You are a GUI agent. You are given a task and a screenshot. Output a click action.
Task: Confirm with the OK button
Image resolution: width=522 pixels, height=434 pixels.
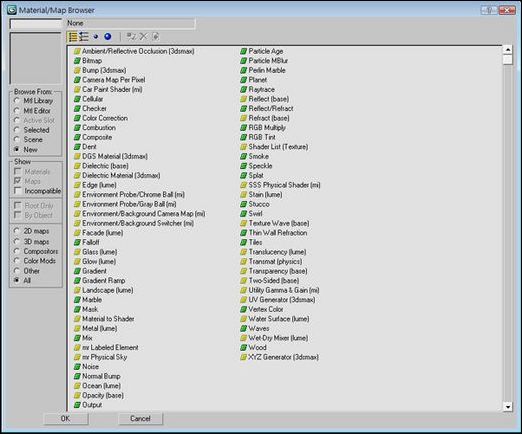point(66,418)
